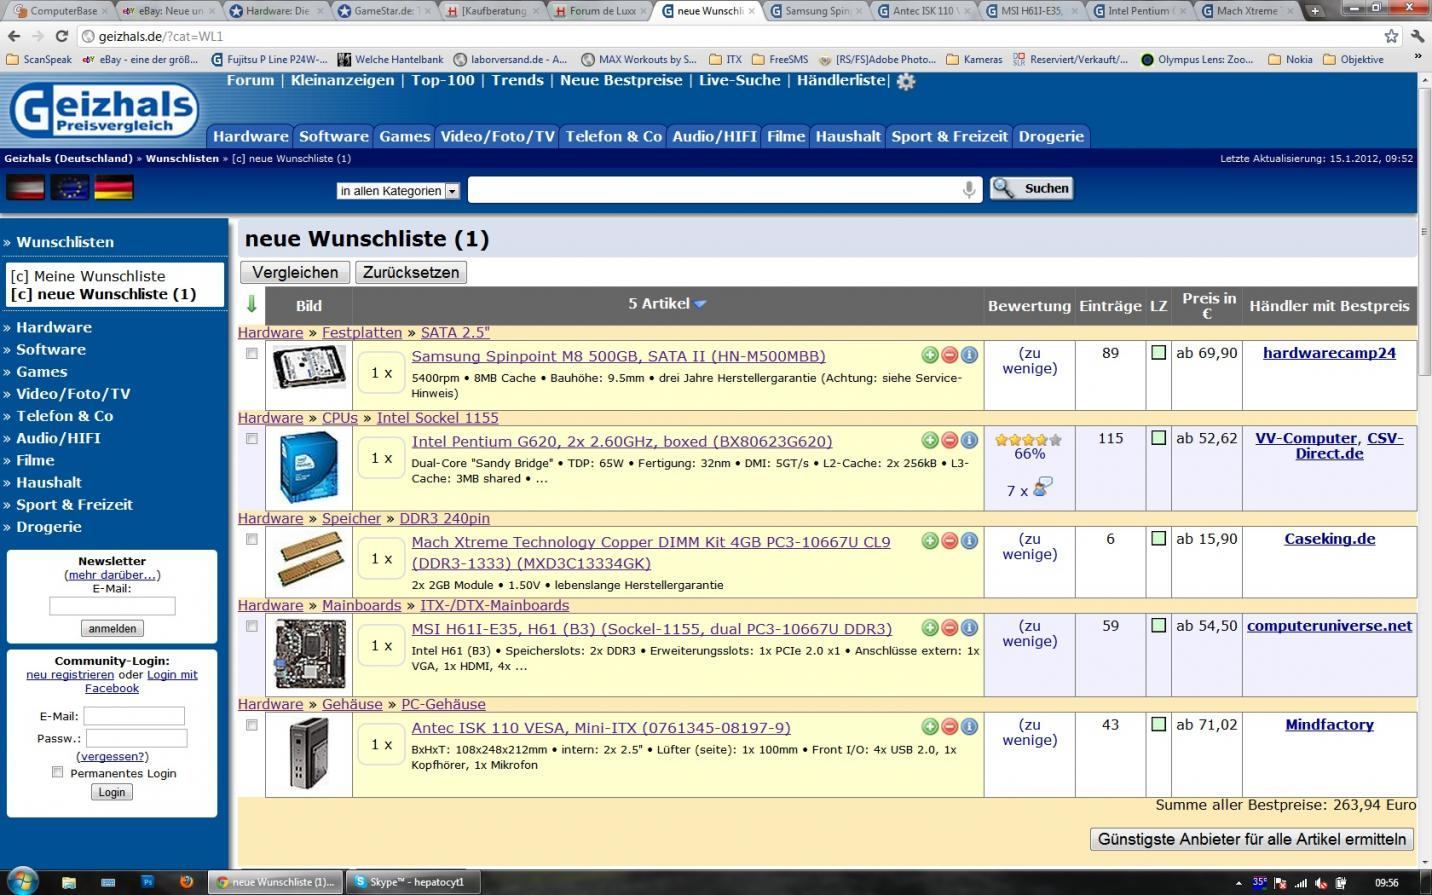Show info for Samsung Spinpoint M8 row
The image size is (1432, 895).
(969, 355)
